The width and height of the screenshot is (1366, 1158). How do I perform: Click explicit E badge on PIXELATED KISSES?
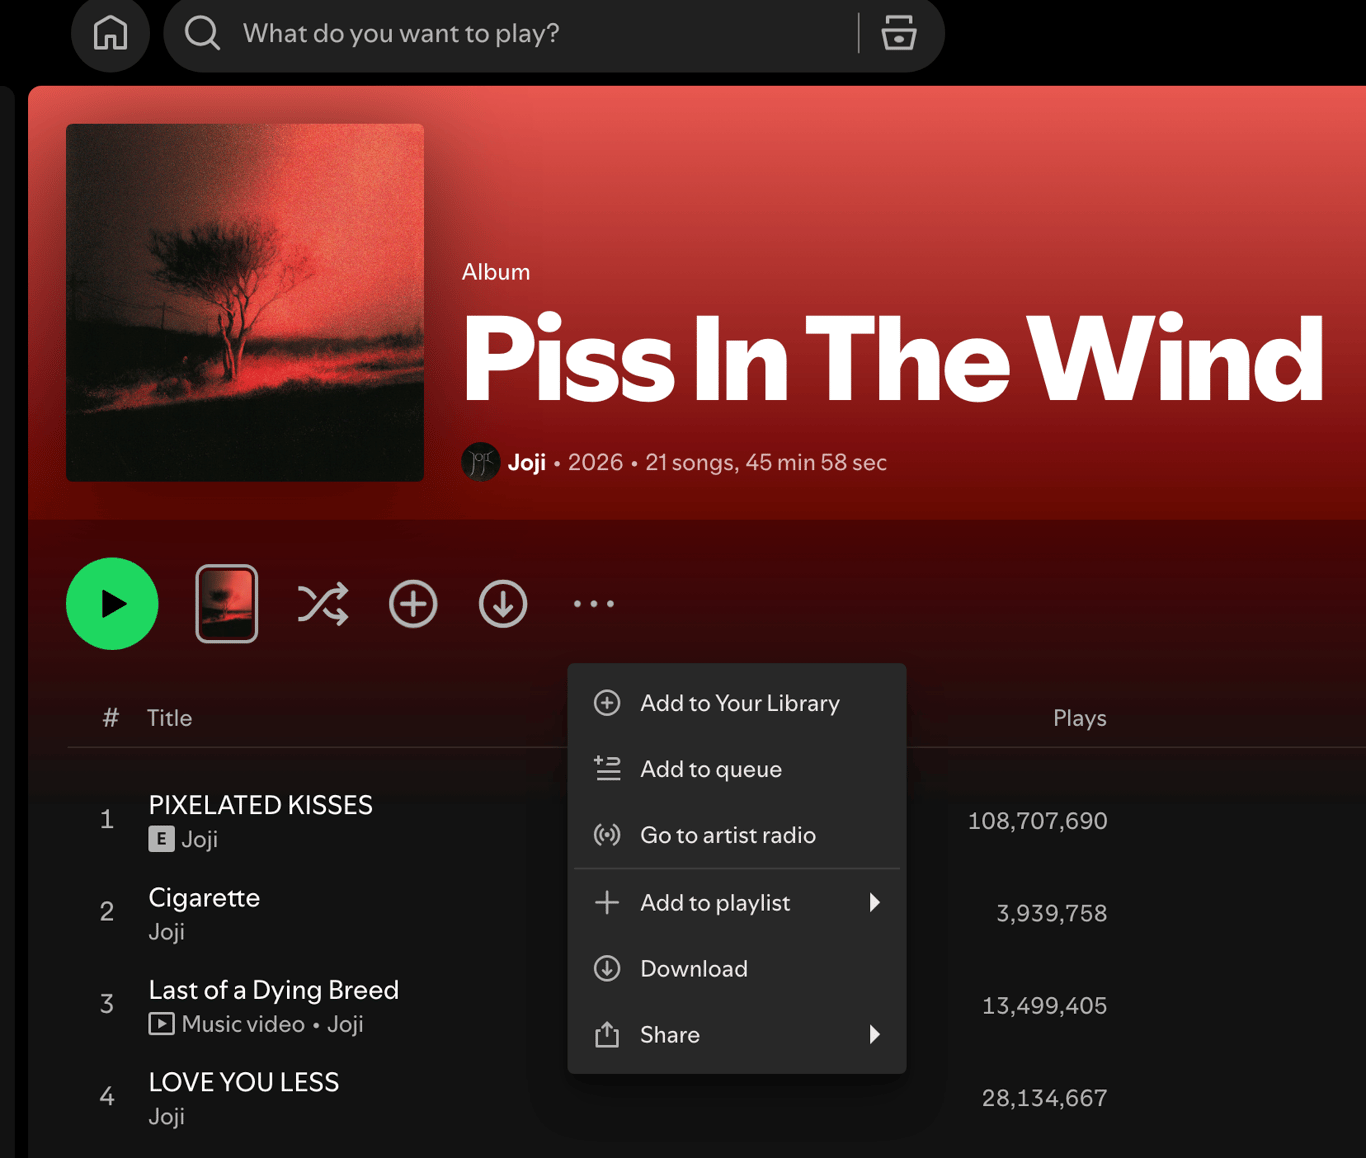161,839
